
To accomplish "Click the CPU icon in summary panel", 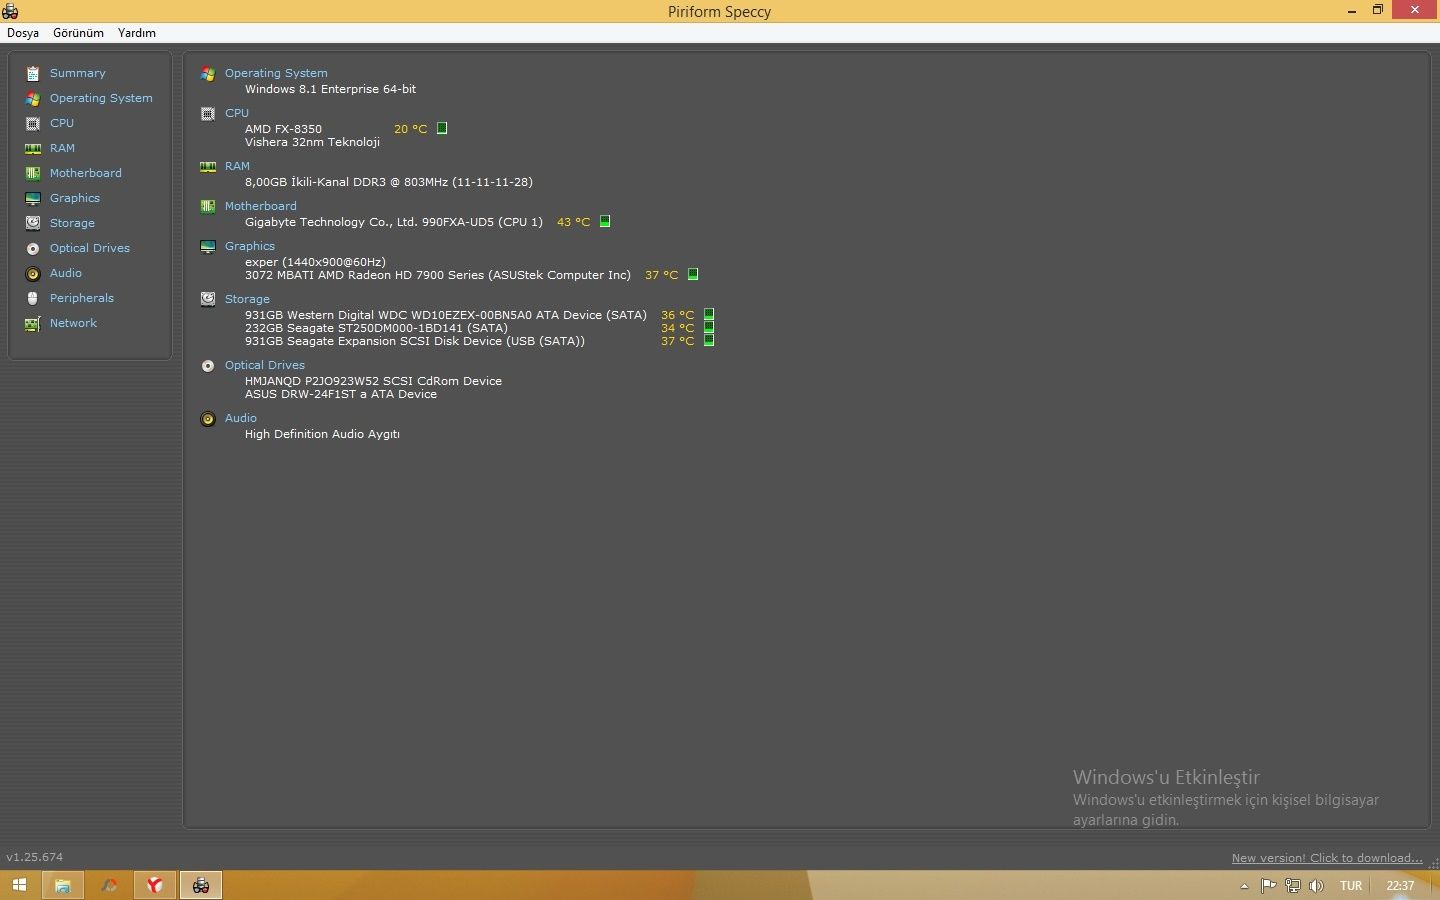I will click(x=208, y=114).
